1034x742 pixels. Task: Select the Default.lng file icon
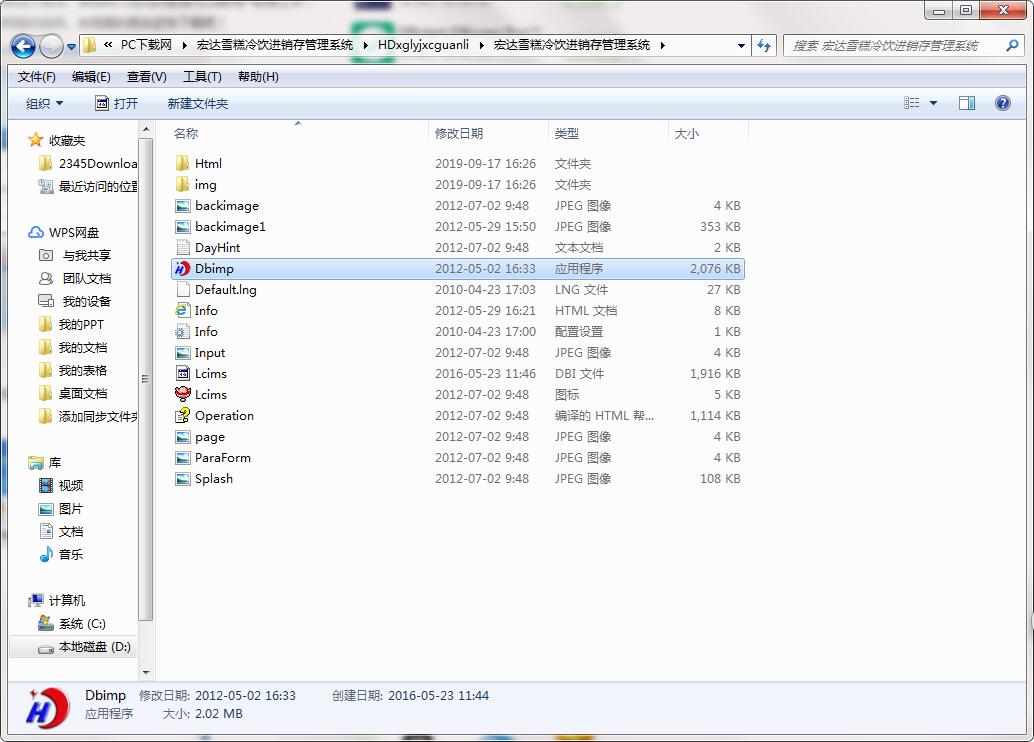click(x=183, y=290)
